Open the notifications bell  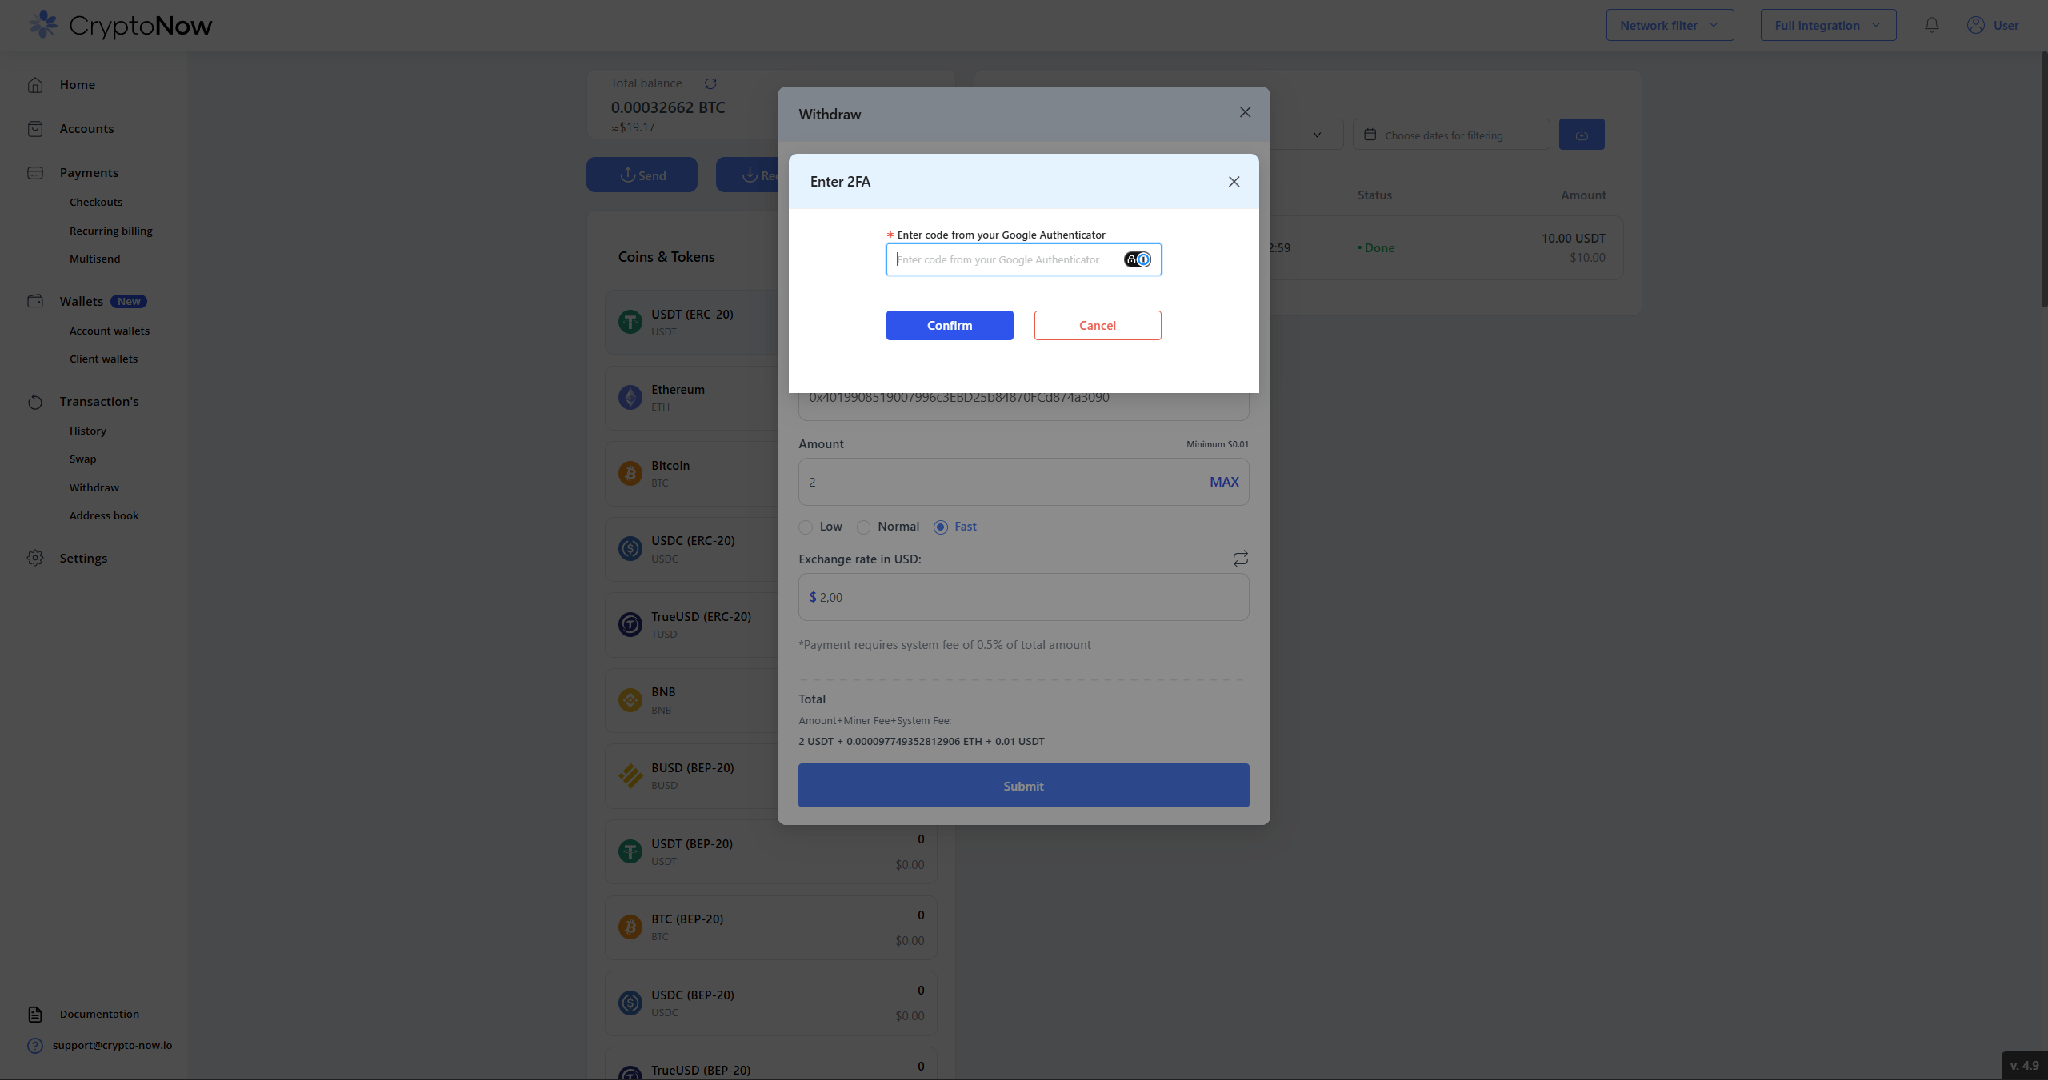[x=1932, y=25]
